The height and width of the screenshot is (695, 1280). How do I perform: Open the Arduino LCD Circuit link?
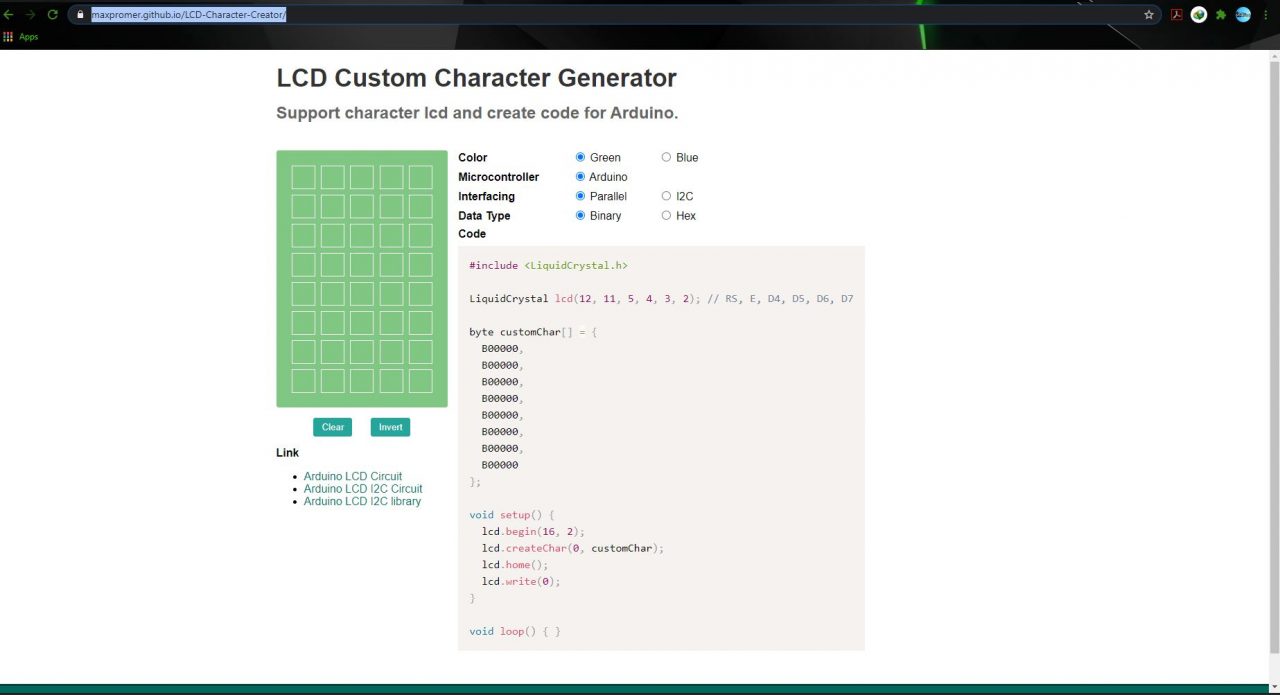[x=353, y=476]
